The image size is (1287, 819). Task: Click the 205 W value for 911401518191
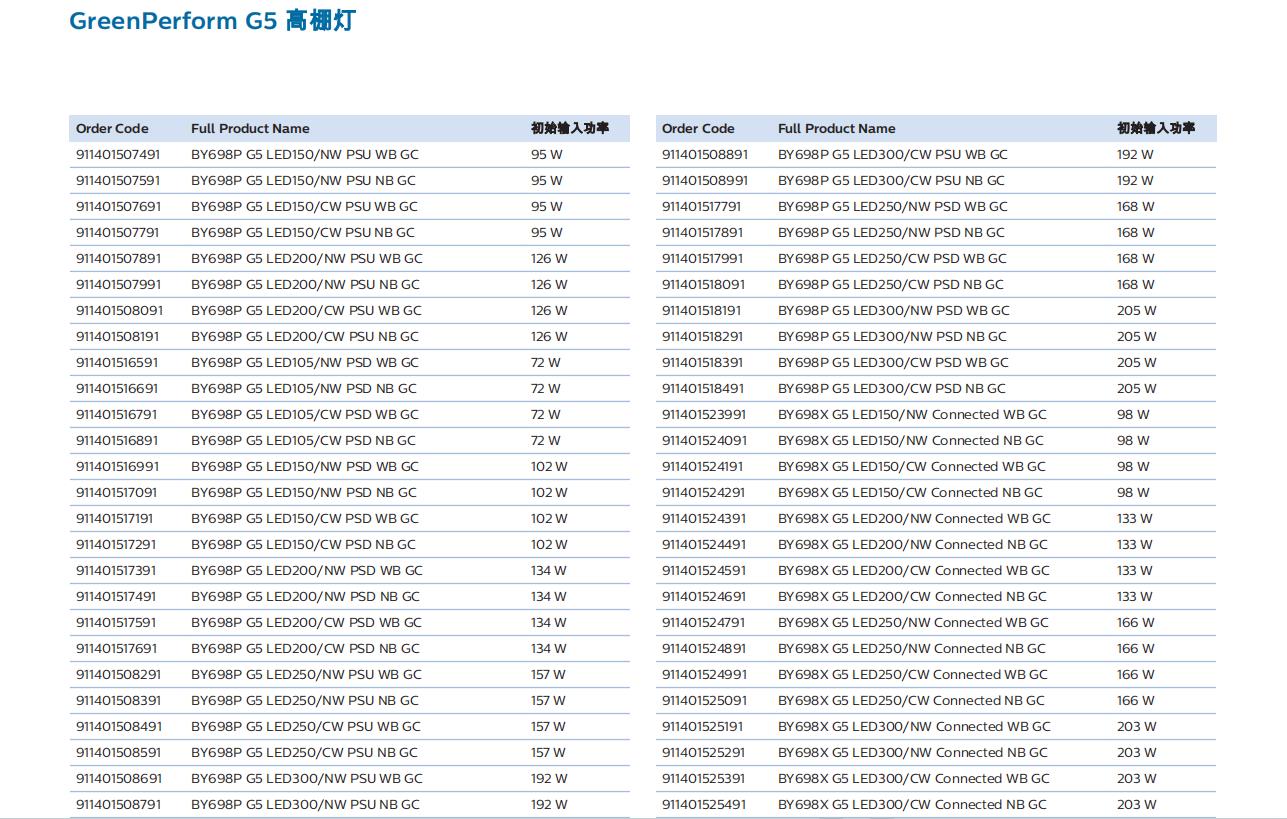1137,311
